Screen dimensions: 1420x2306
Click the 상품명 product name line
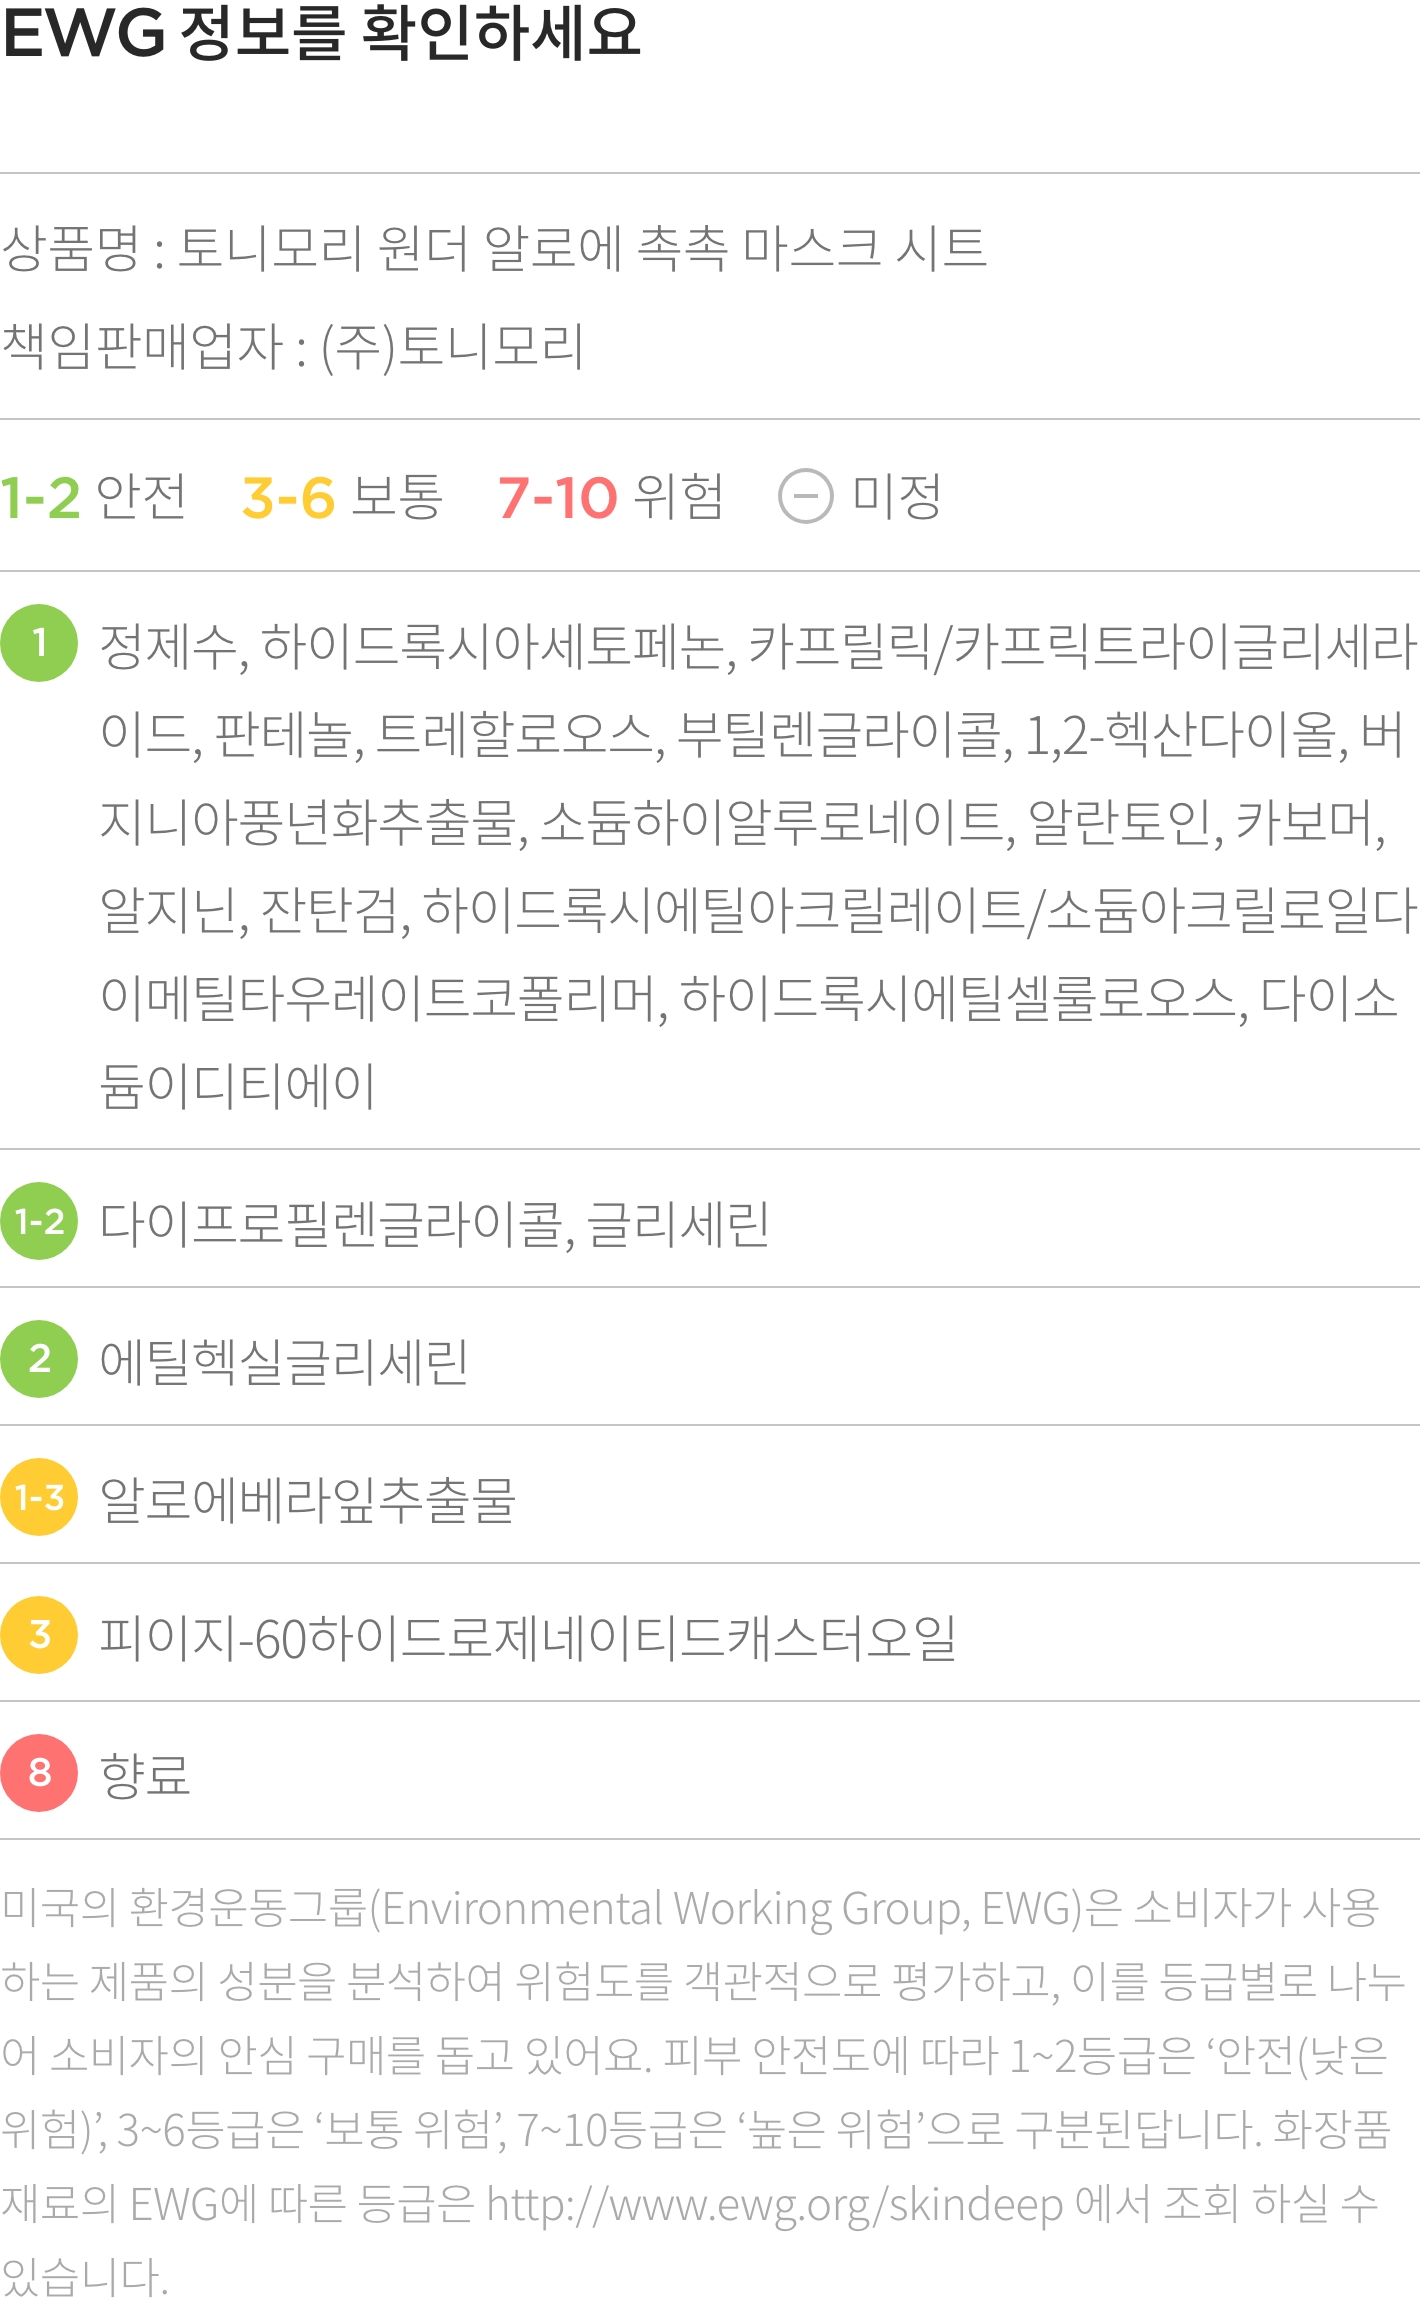pyautogui.click(x=494, y=248)
